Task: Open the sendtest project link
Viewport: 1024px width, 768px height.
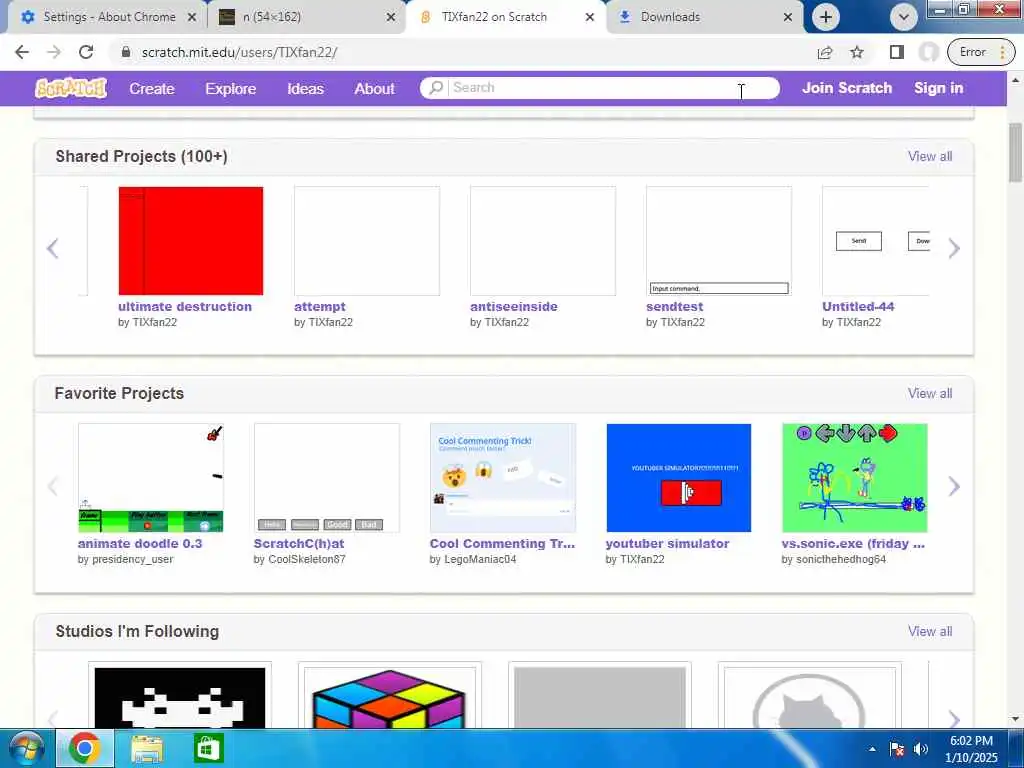Action: coord(674,306)
